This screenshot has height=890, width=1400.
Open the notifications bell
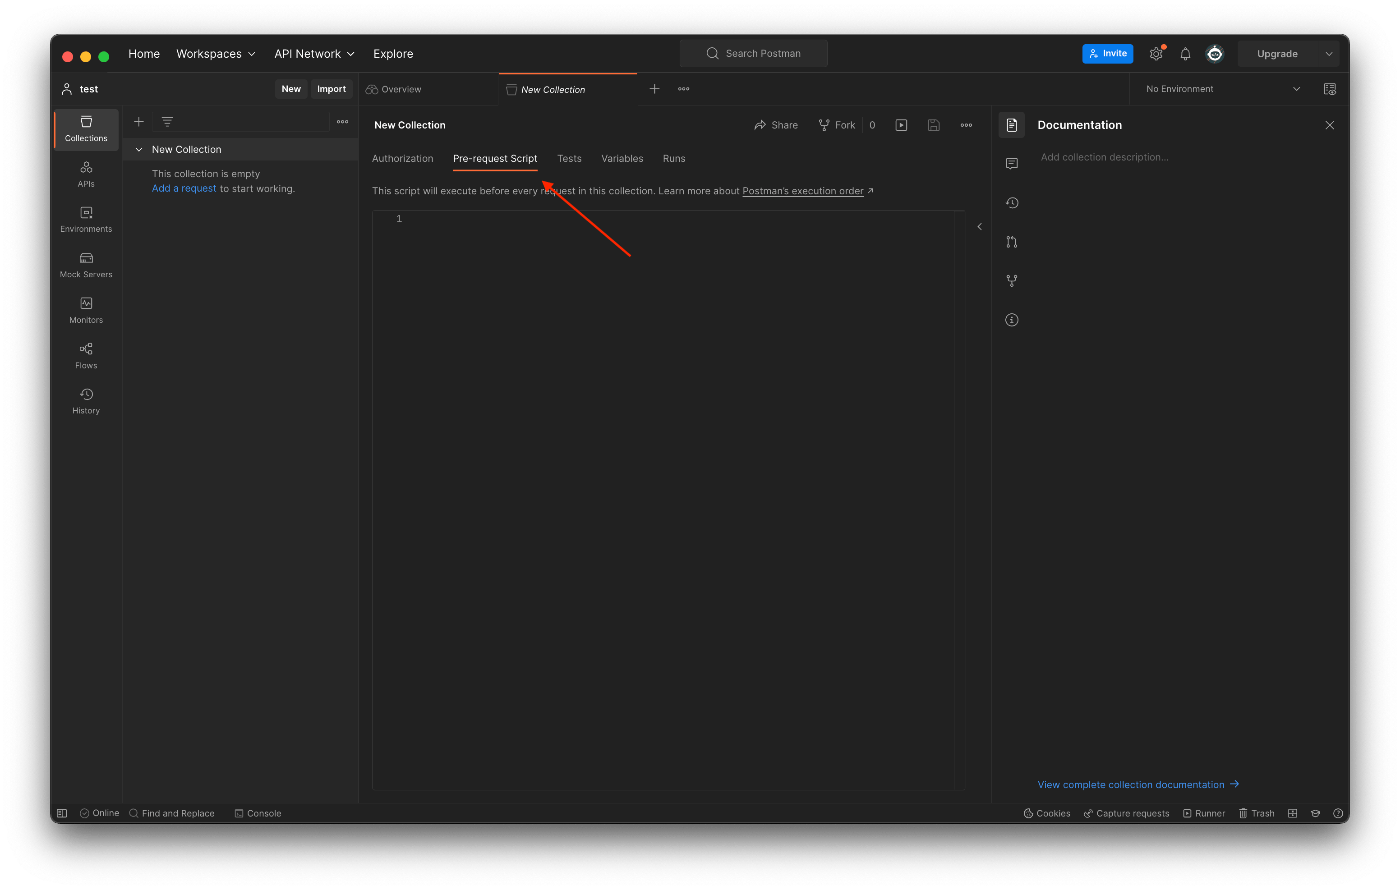[1185, 54]
